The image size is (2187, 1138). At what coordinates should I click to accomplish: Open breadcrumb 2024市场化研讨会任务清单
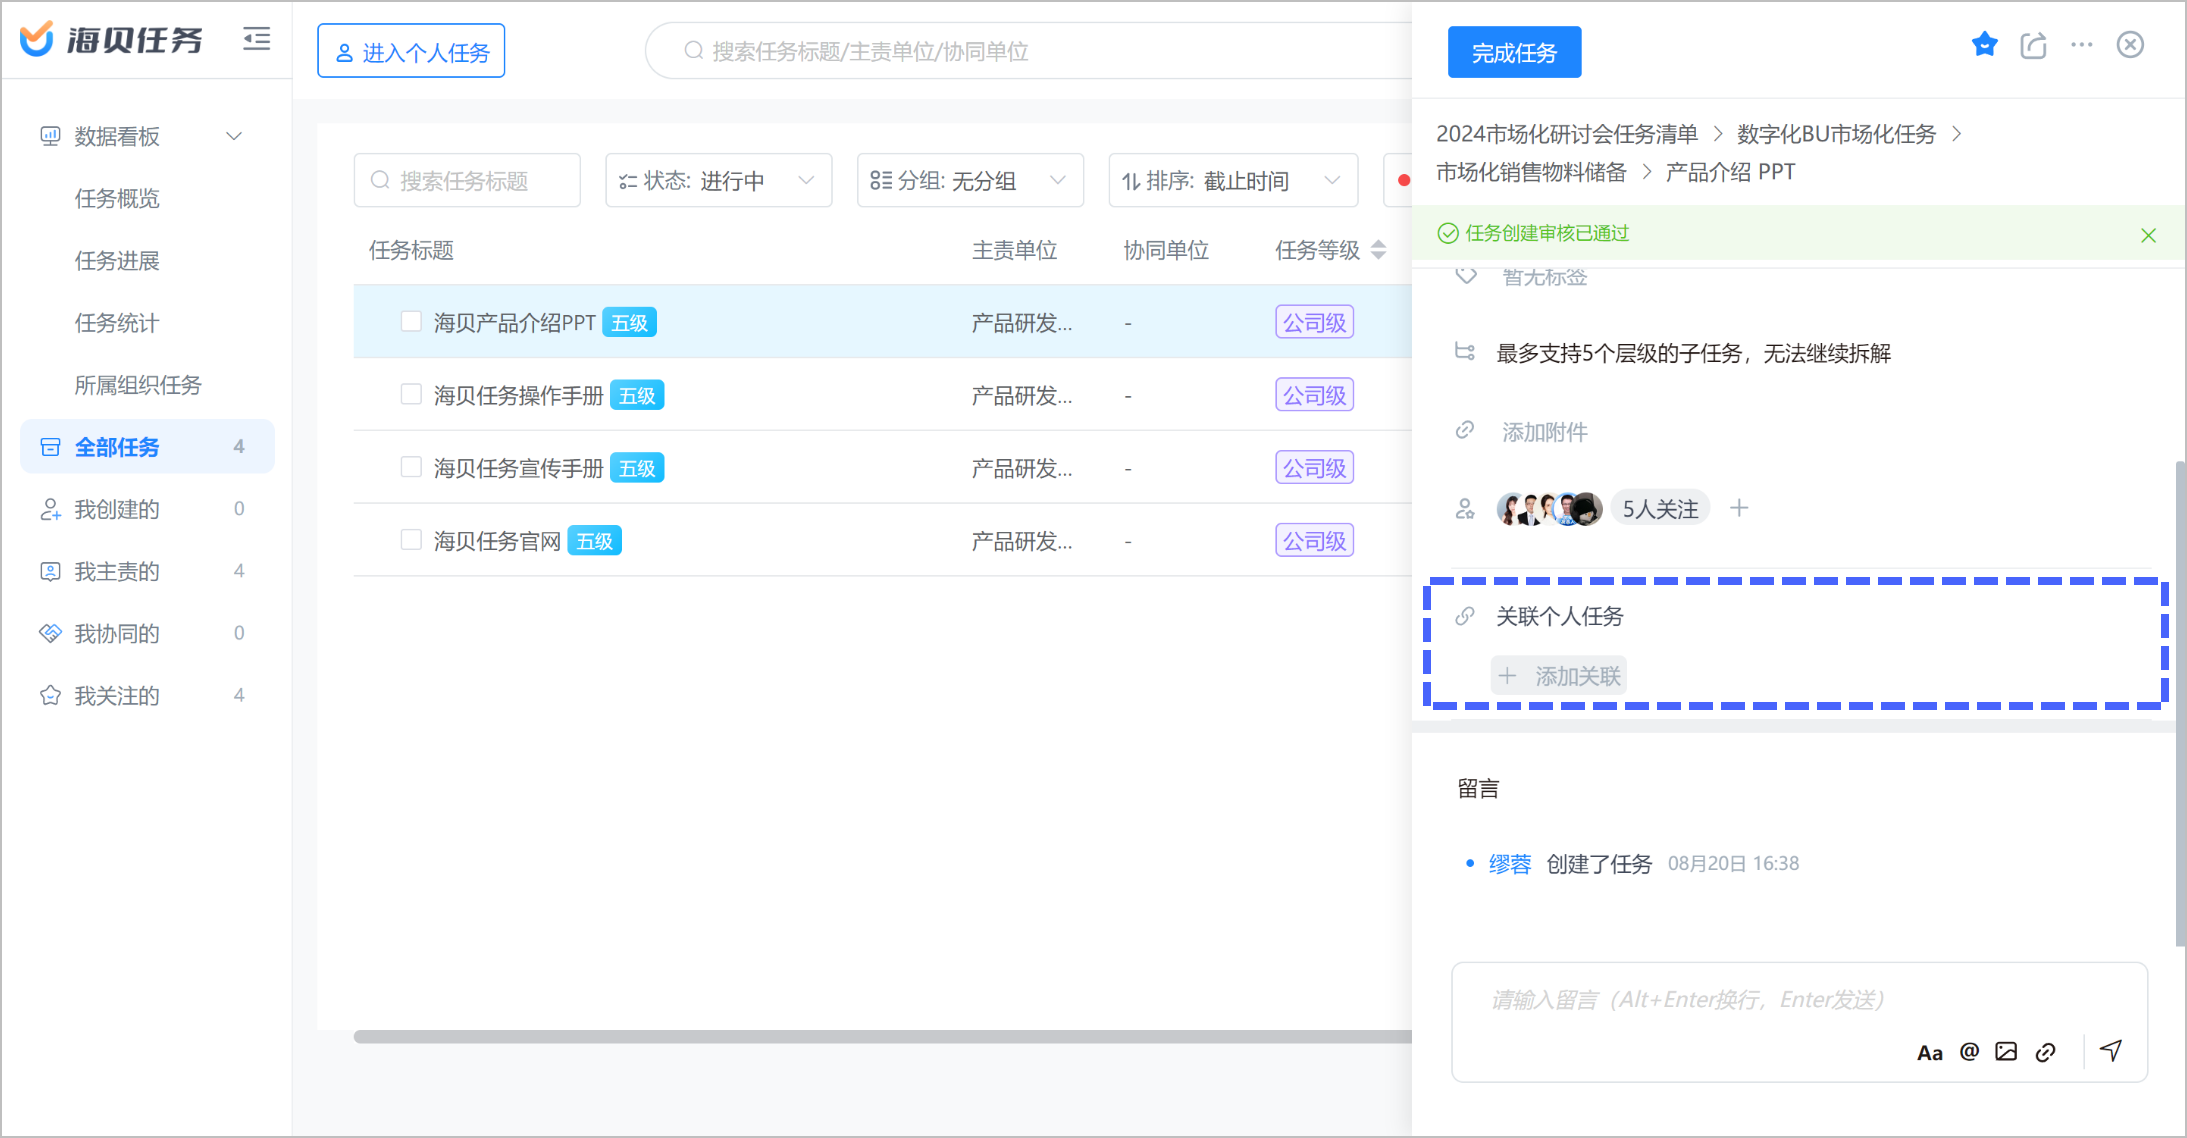[1567, 134]
